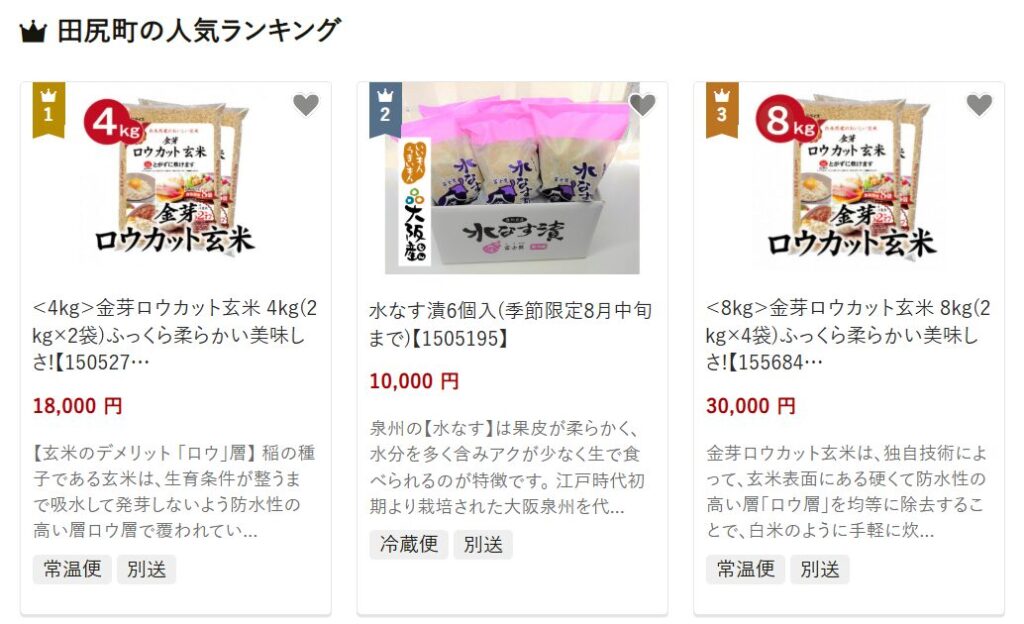Favorite the 8kg brown rice item
Screen dimensions: 1024x624
979,104
